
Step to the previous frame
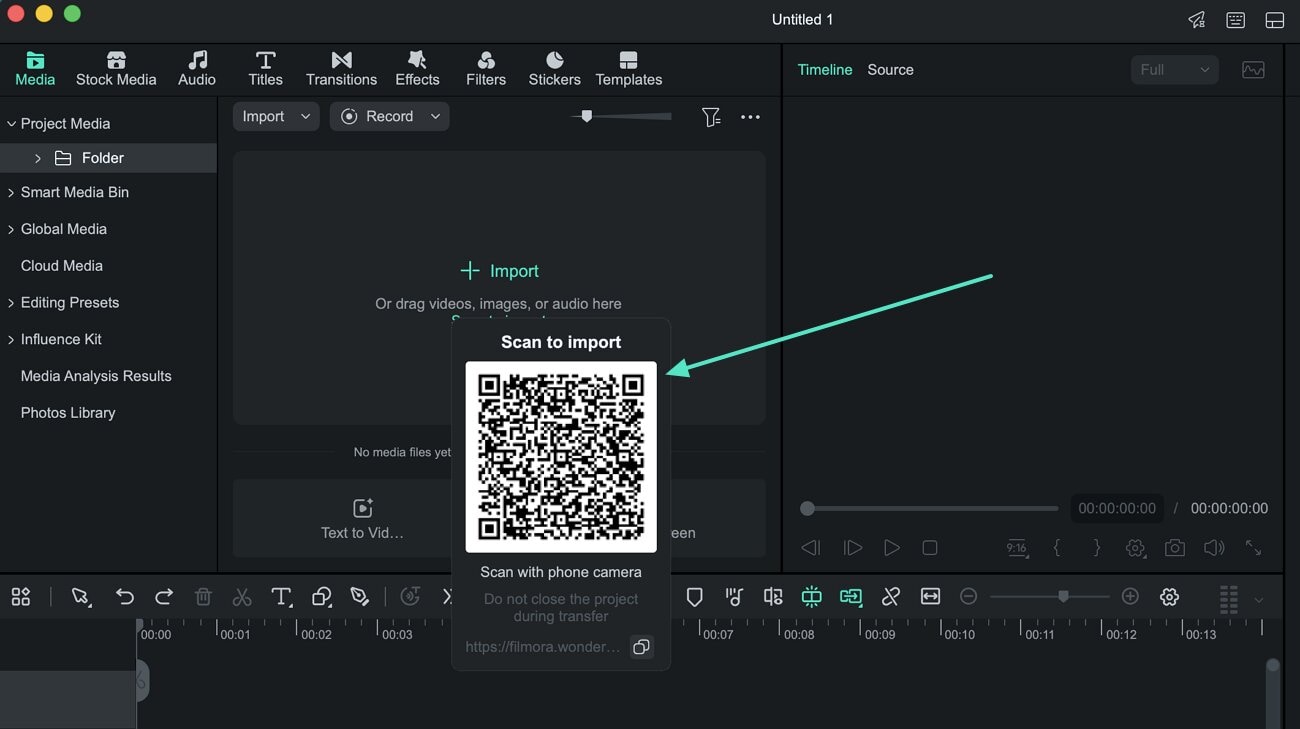pyautogui.click(x=811, y=548)
